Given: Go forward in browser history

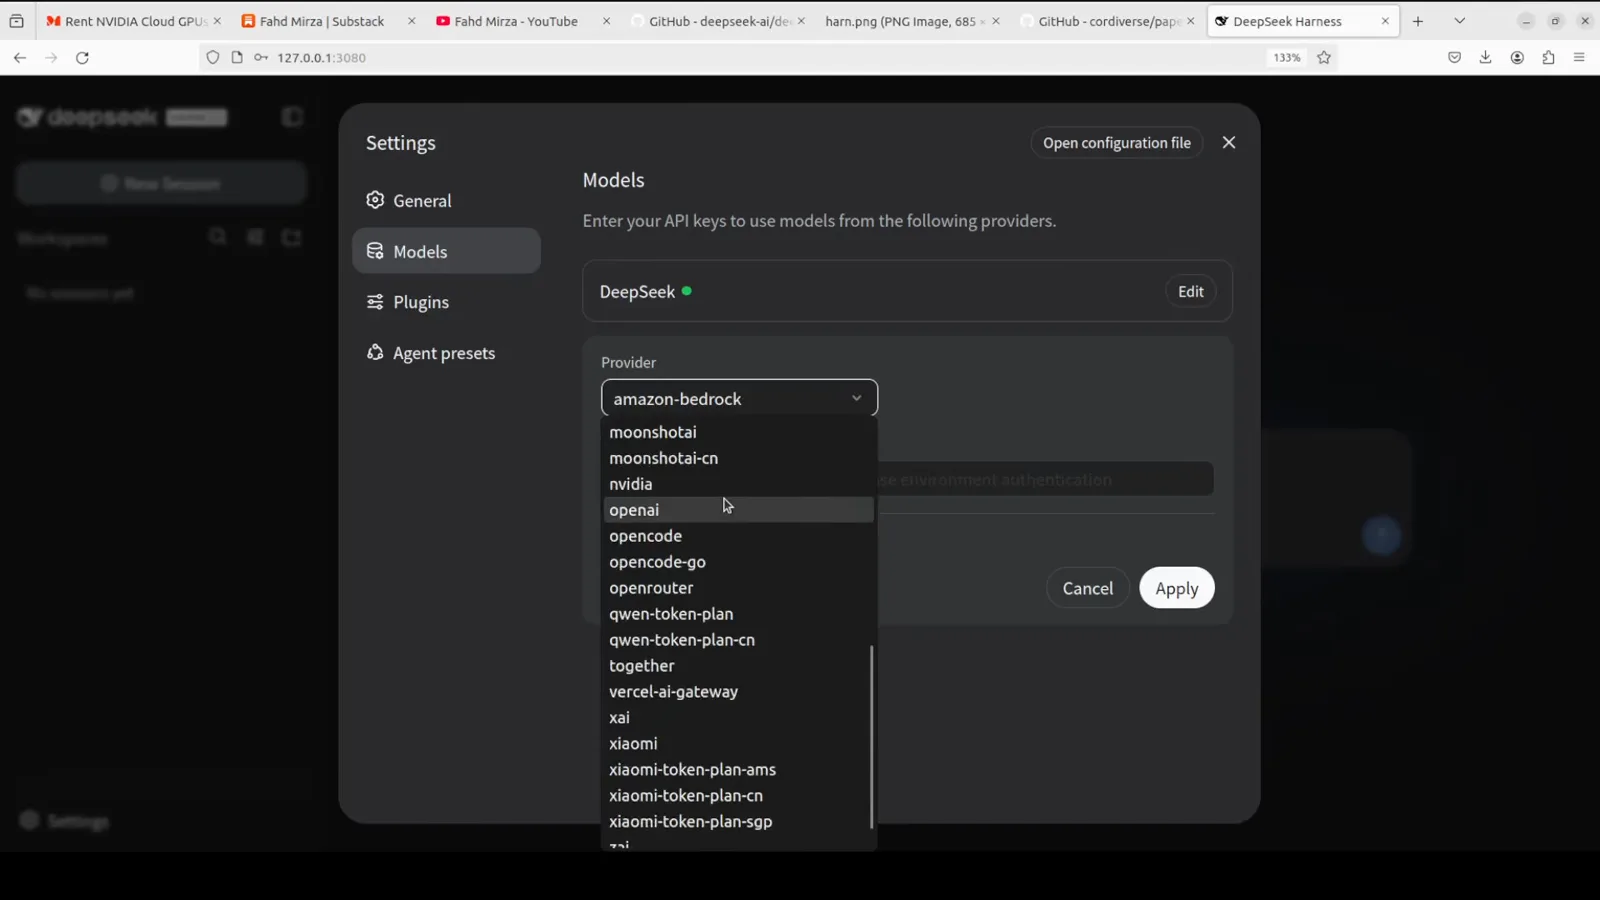Looking at the screenshot, I should [51, 58].
